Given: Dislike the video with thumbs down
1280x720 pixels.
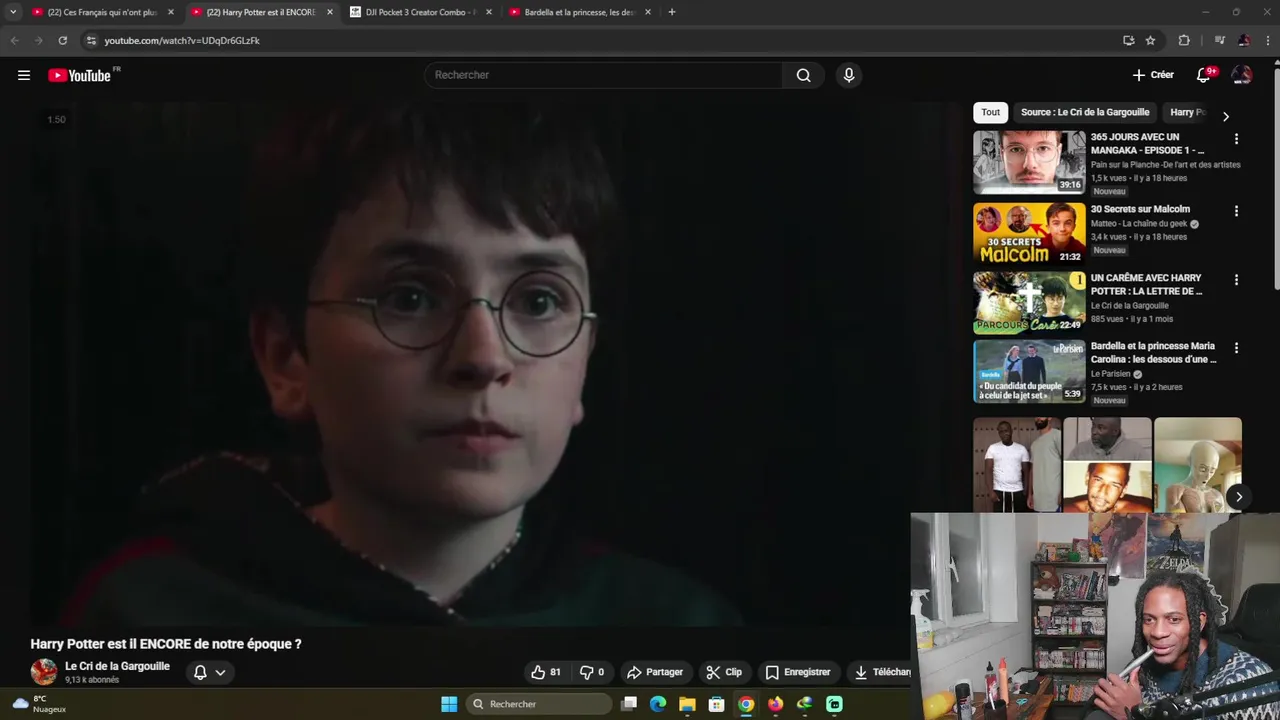Looking at the screenshot, I should pyautogui.click(x=593, y=672).
